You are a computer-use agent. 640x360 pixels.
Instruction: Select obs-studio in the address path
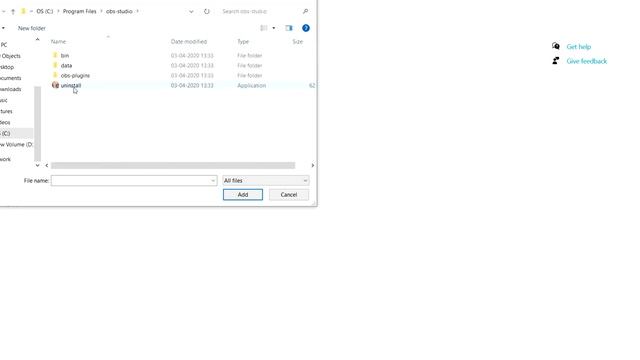[119, 11]
